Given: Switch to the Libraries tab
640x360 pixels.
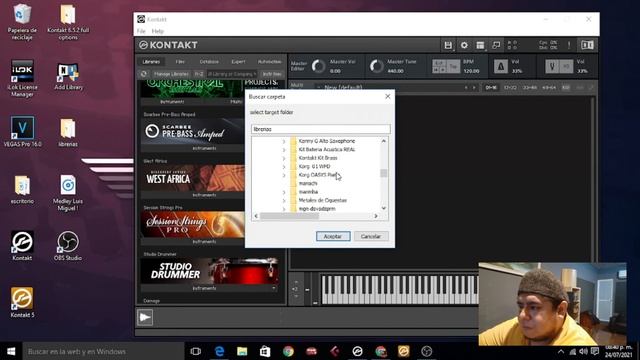Looking at the screenshot, I should click(x=151, y=62).
